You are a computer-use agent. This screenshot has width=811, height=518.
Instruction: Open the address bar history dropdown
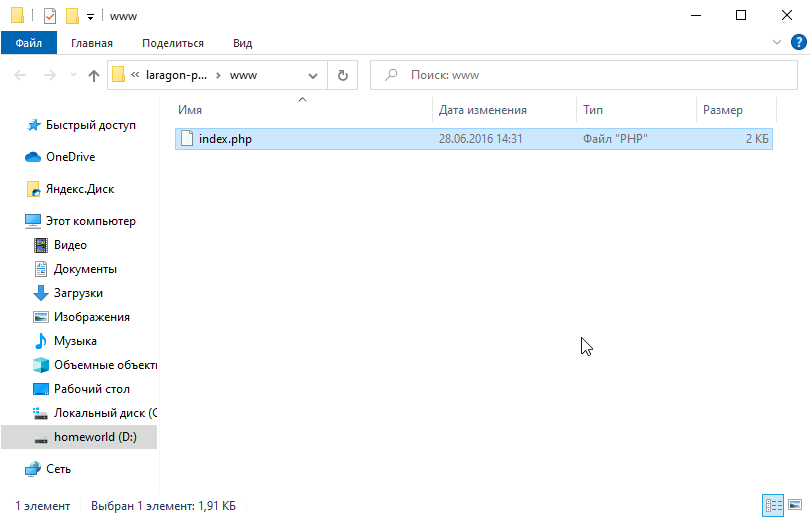(313, 75)
